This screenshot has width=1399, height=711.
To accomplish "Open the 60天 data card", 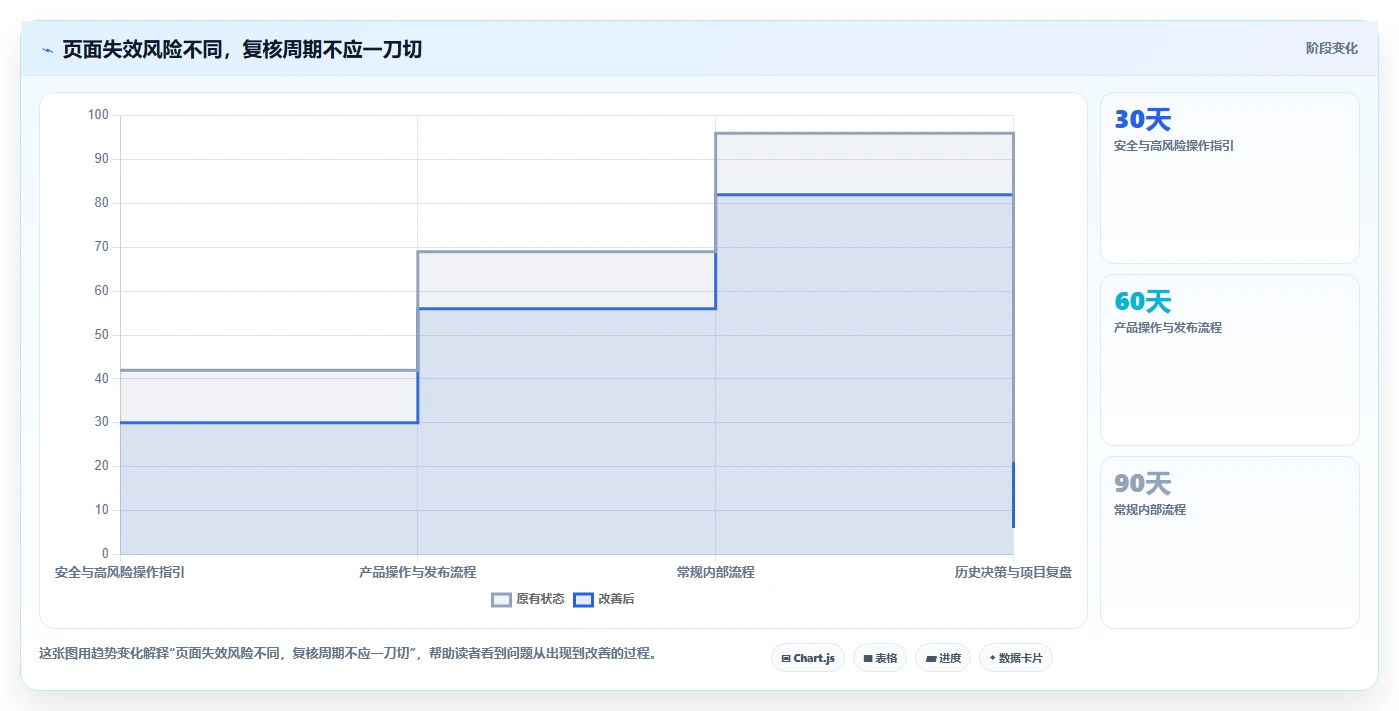I will click(x=1230, y=360).
